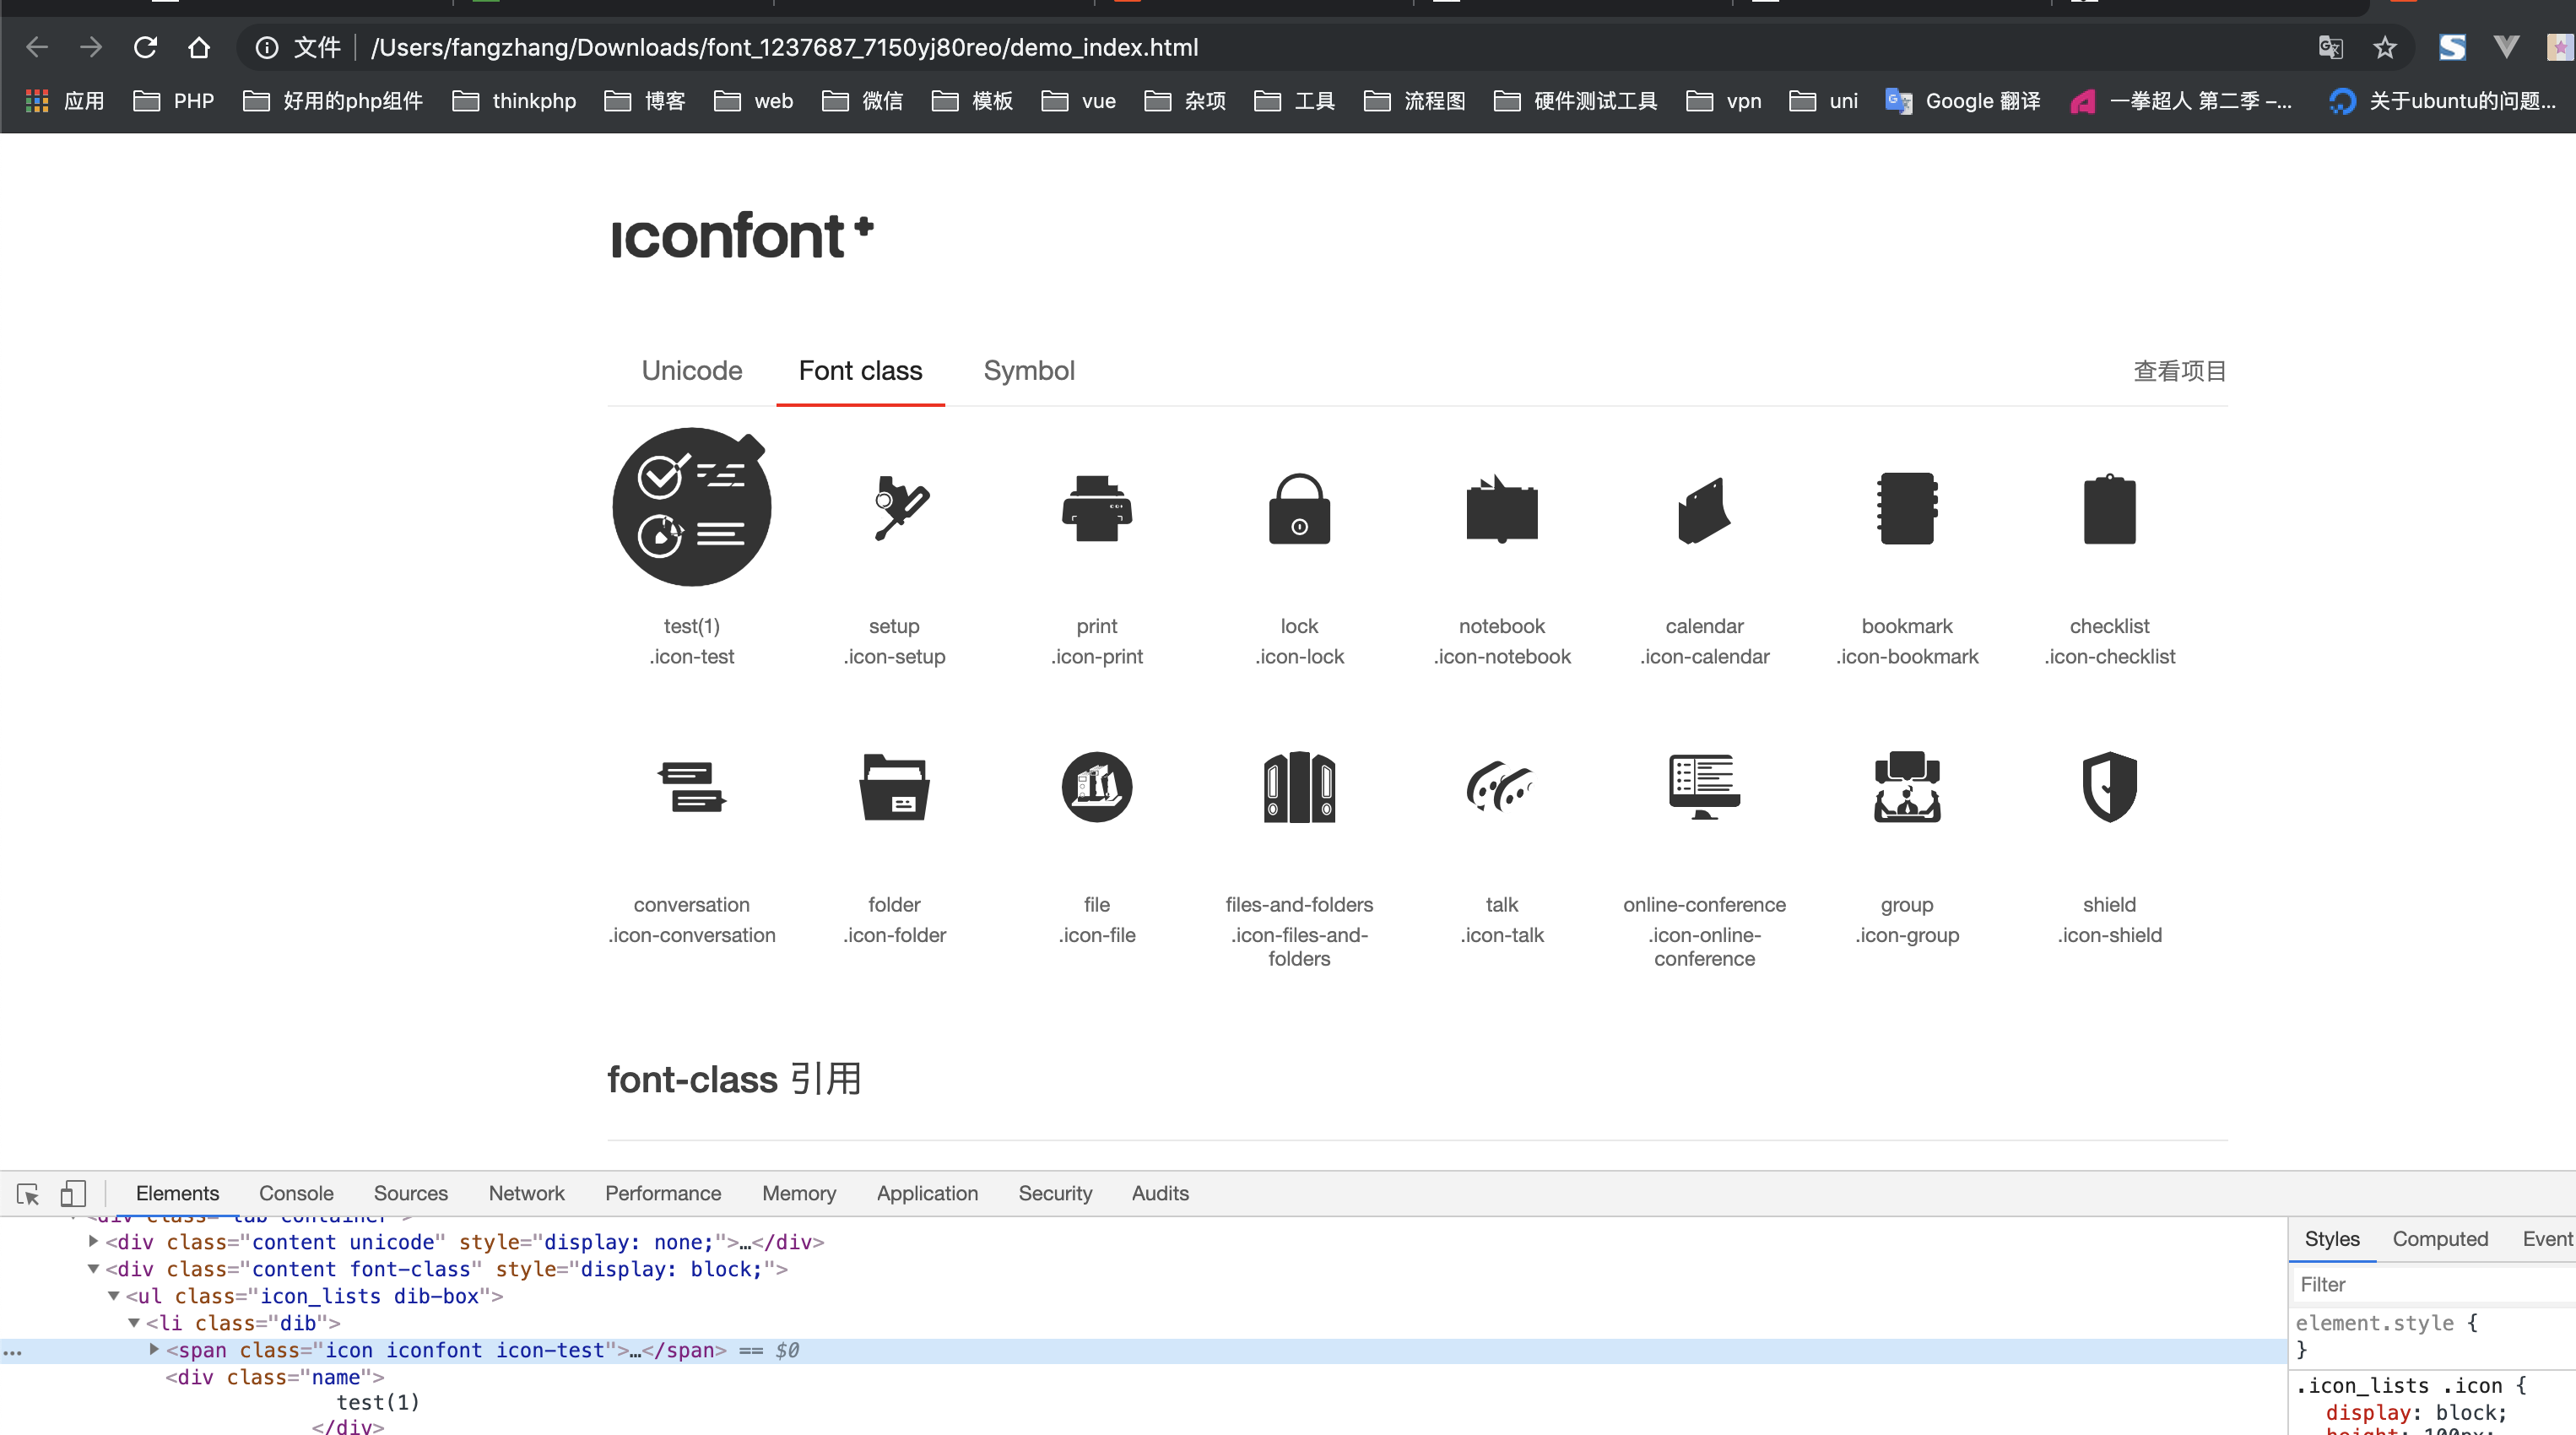This screenshot has height=1435, width=2576.
Task: Collapse the content font-class div node
Action: [94, 1268]
